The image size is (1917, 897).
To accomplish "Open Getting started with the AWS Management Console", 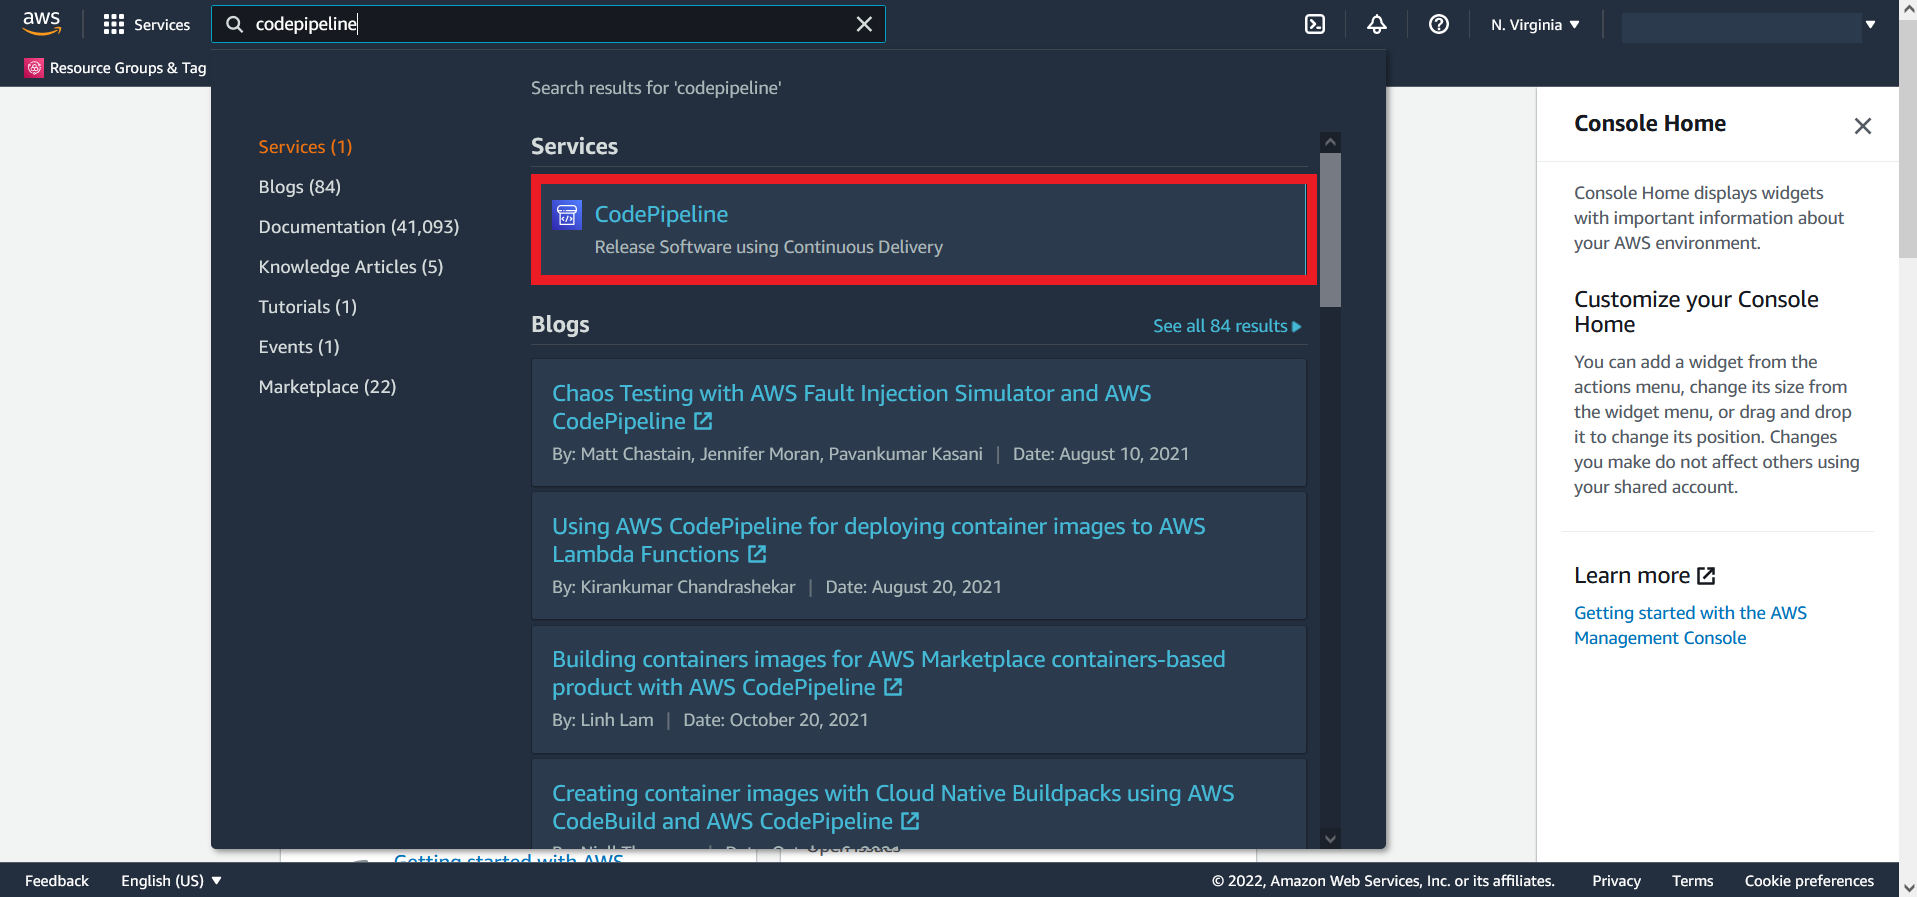I will [x=1690, y=625].
